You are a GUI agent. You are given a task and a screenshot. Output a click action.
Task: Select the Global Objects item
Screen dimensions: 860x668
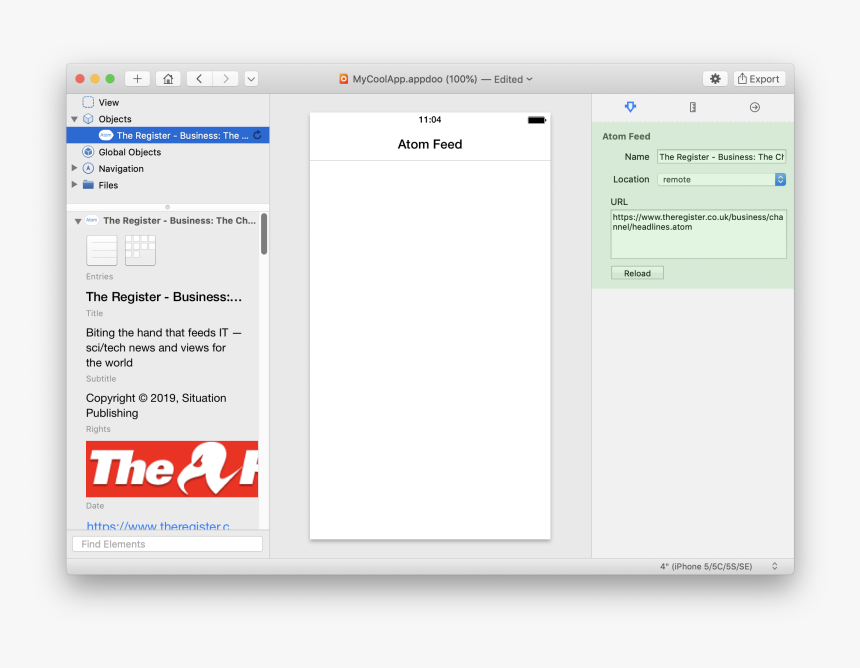(130, 152)
